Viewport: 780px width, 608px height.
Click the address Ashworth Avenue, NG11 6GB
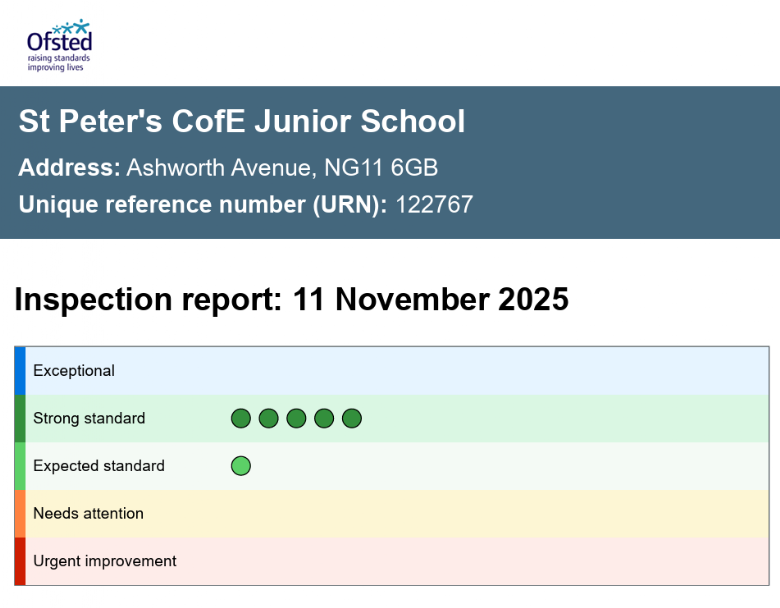pyautogui.click(x=282, y=168)
